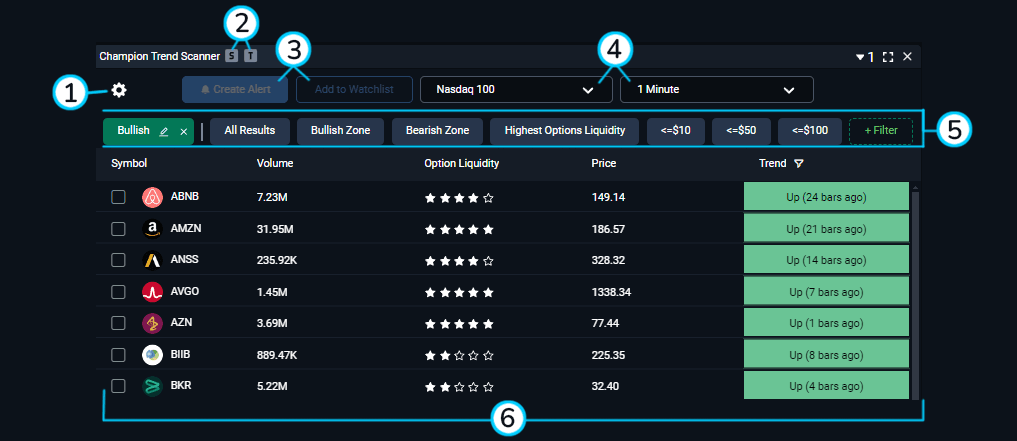Click the Create Alert button
The height and width of the screenshot is (441, 1017).
(235, 89)
